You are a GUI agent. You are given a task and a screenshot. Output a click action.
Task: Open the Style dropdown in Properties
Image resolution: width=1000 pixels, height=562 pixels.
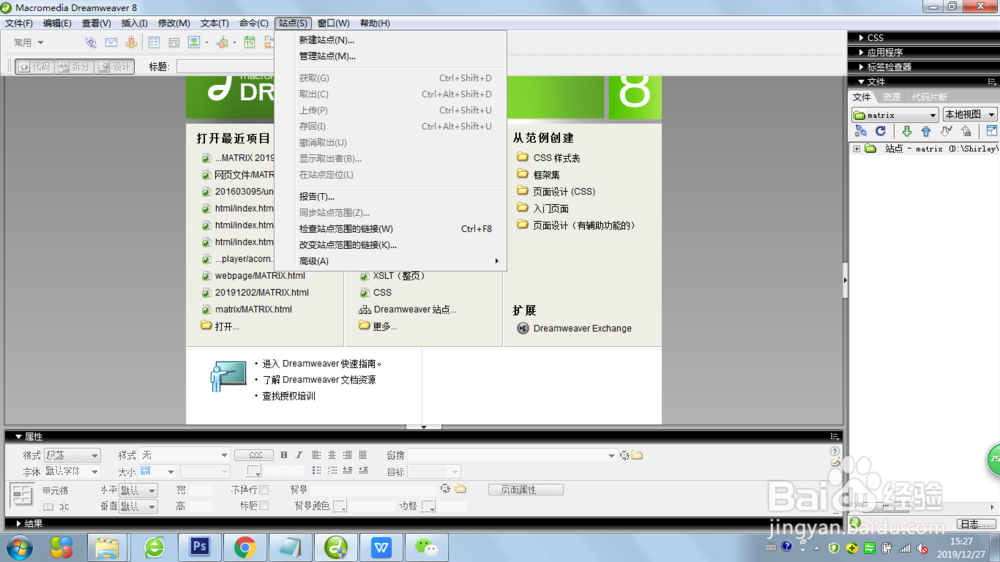click(184, 455)
